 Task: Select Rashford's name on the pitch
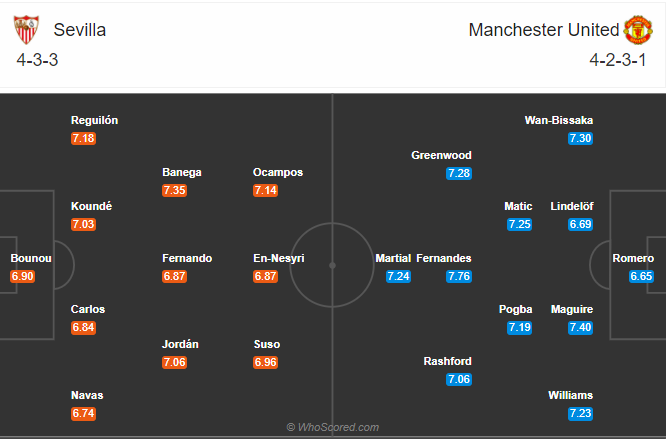(447, 361)
